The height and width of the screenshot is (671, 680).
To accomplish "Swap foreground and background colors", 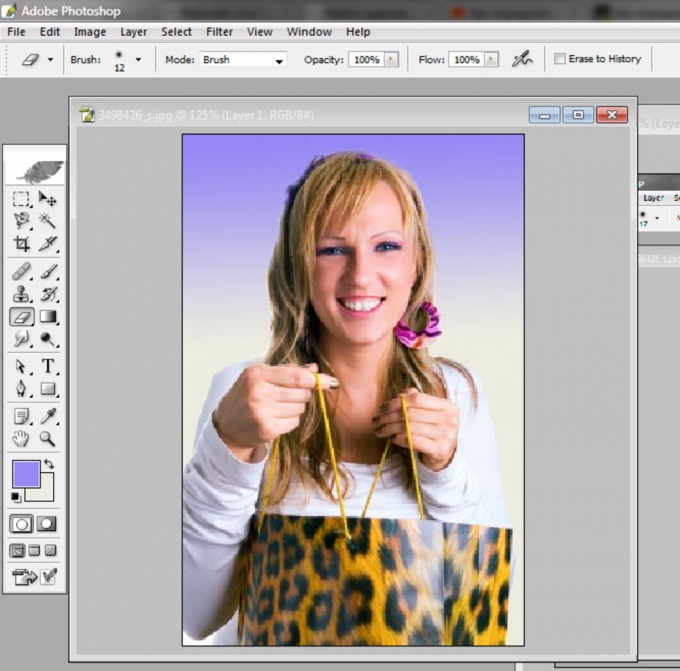I will tap(49, 464).
